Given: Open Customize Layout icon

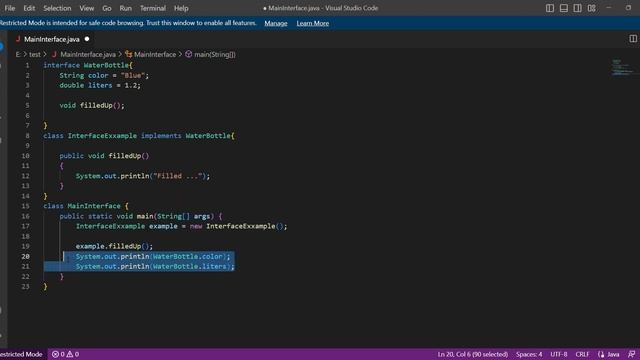Looking at the screenshot, I should point(591,8).
